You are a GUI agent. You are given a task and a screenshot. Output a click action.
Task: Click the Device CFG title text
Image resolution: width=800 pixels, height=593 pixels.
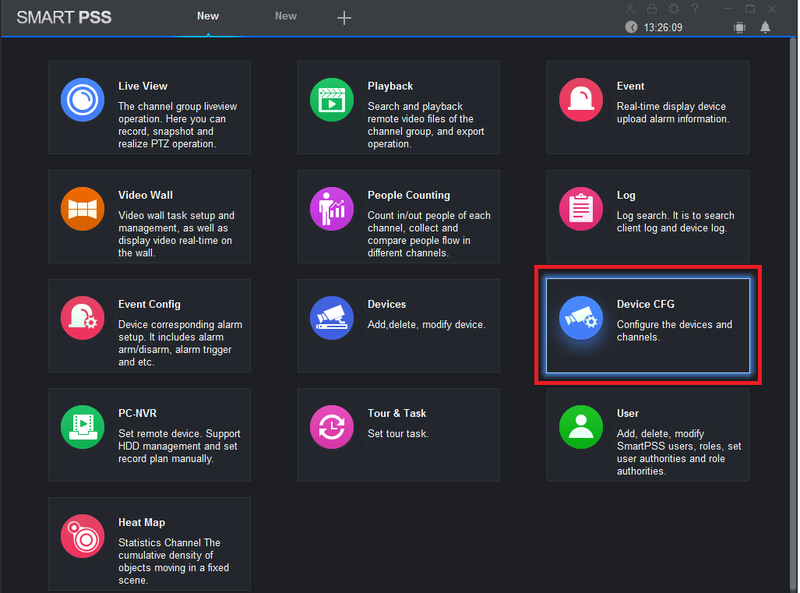click(x=645, y=304)
